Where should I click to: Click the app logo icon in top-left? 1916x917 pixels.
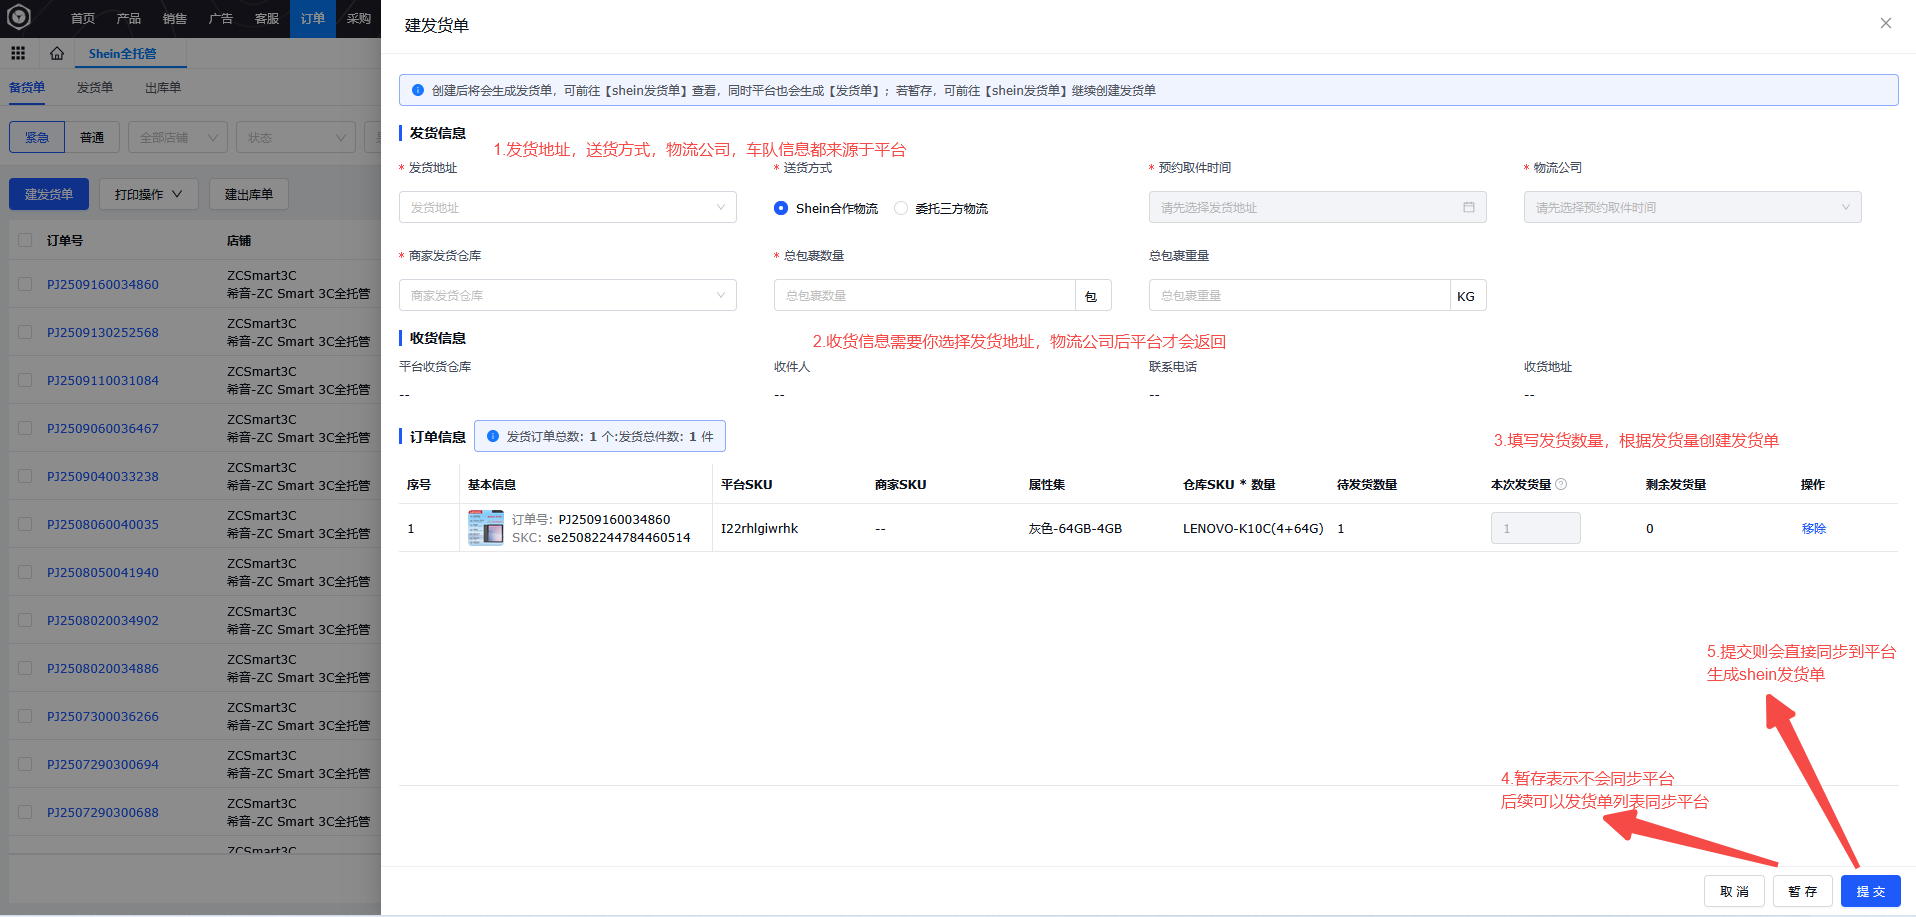click(x=19, y=17)
